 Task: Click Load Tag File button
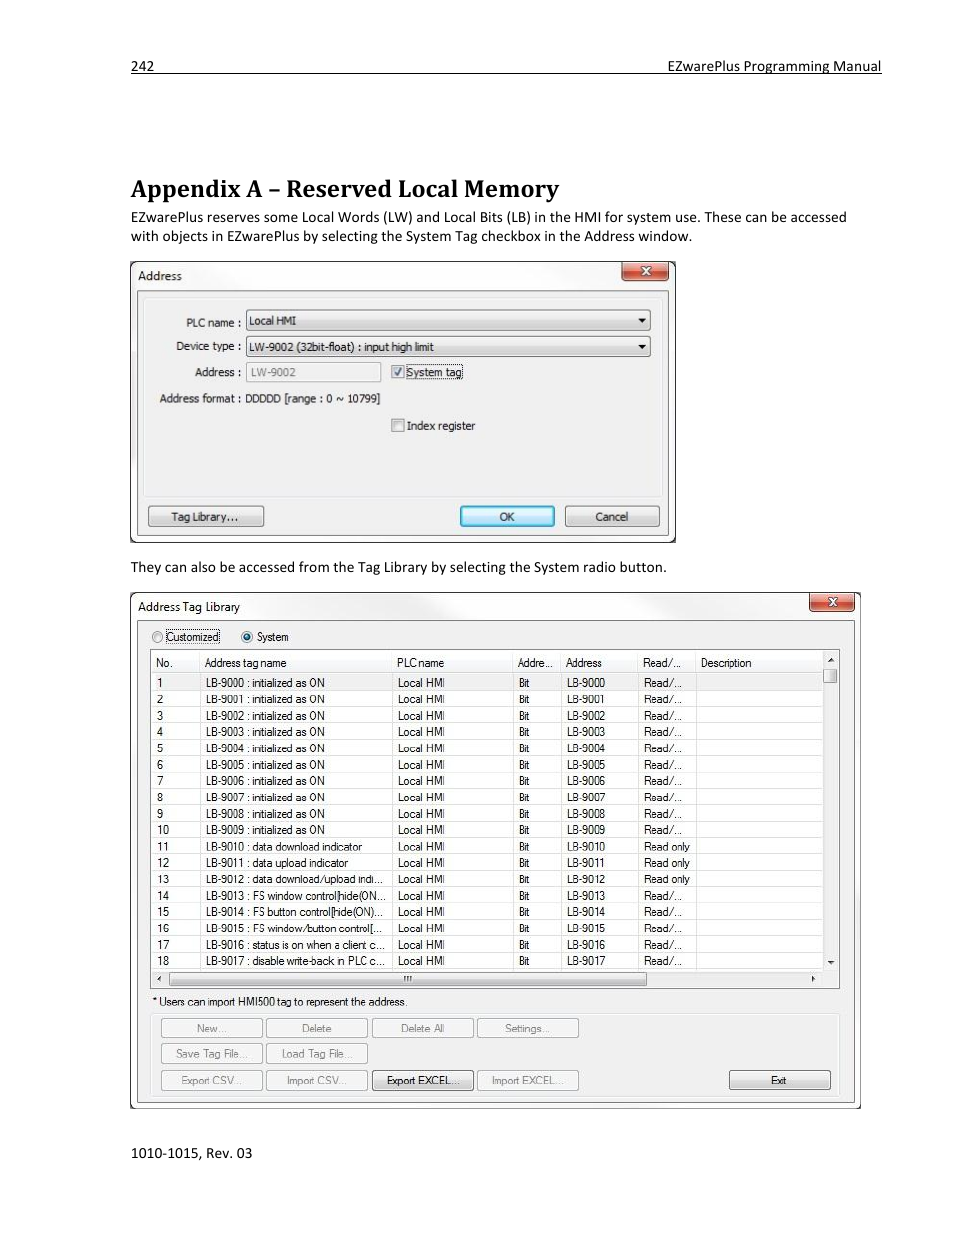317,1054
